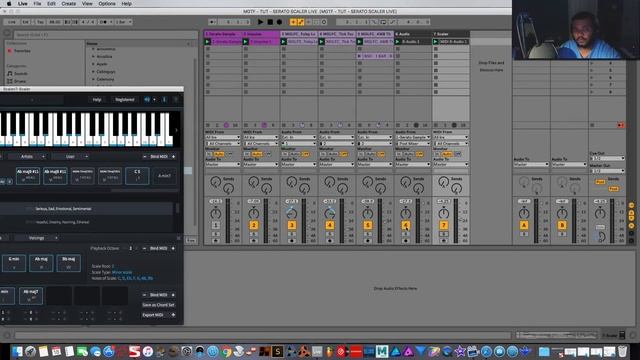640x360 pixels.
Task: Click the Help button in Scaler
Action: click(97, 100)
